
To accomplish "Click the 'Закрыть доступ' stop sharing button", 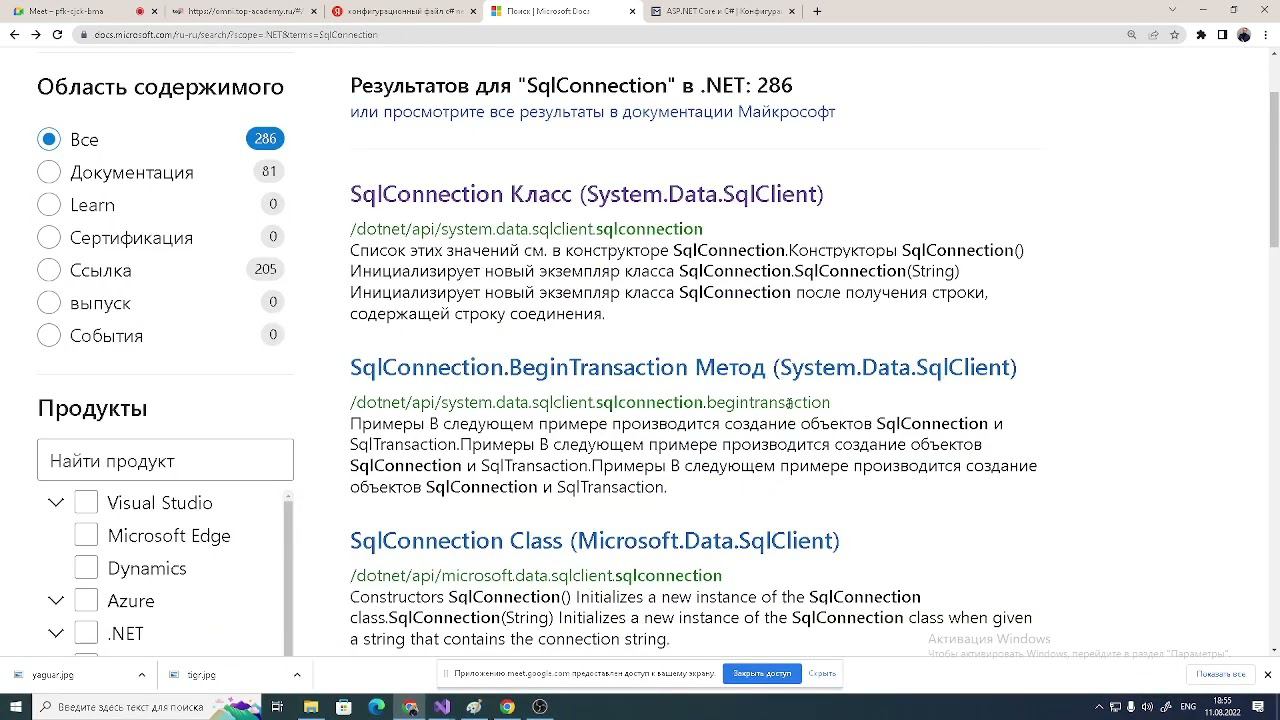I will click(x=762, y=673).
